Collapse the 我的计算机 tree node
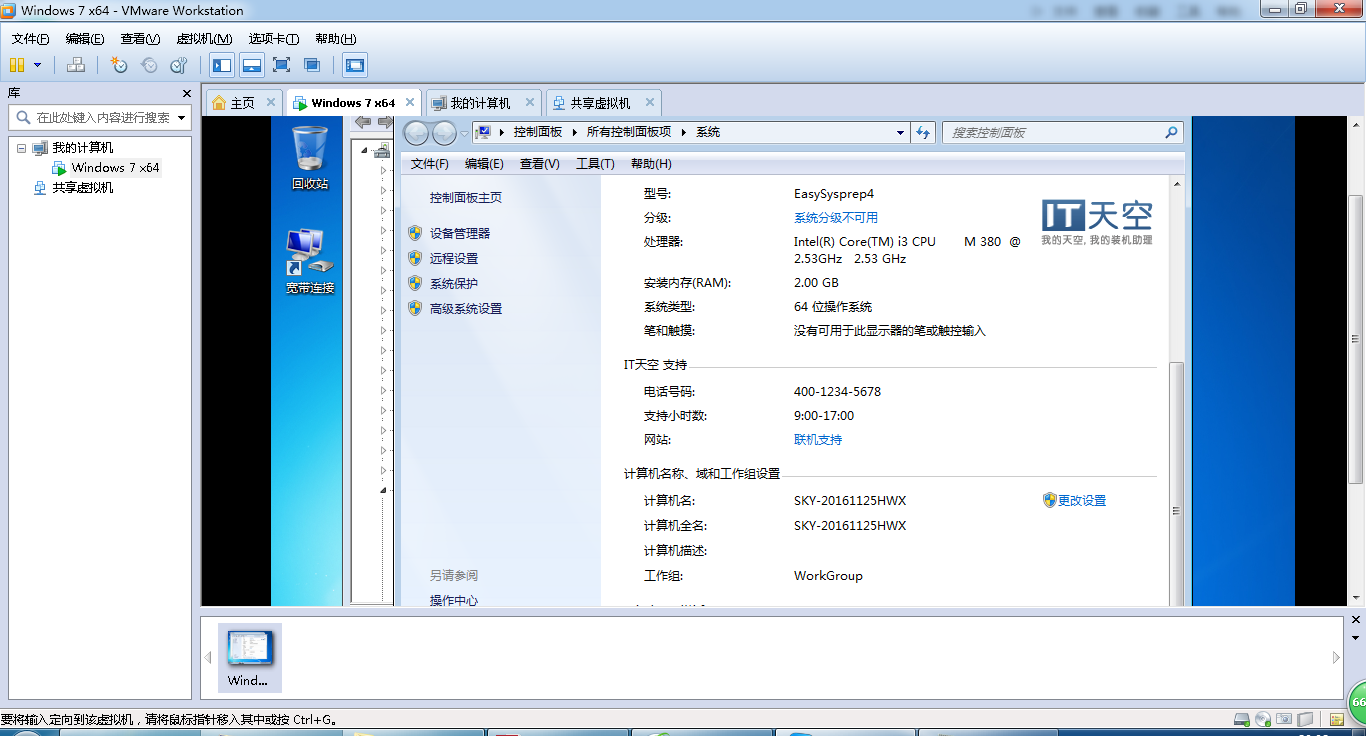 pyautogui.click(x=21, y=148)
